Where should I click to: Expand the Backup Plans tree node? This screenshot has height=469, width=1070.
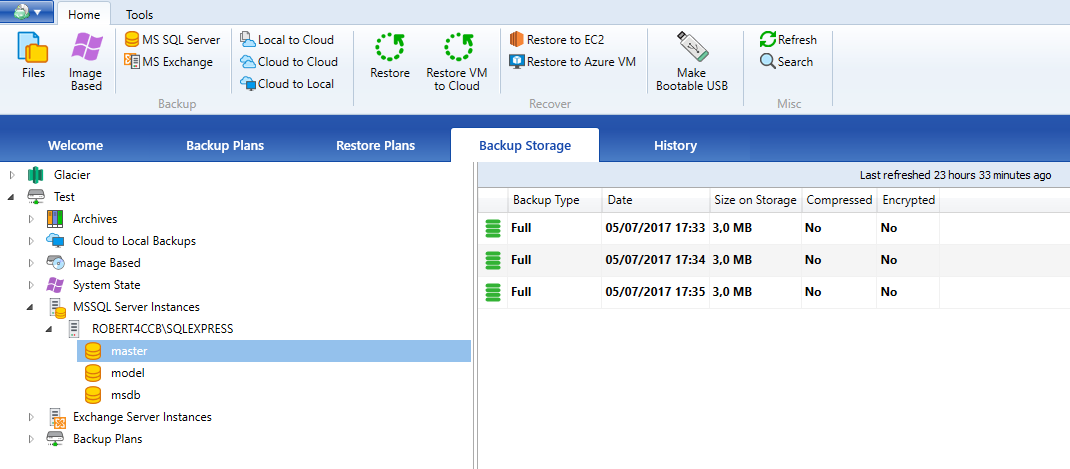31,439
